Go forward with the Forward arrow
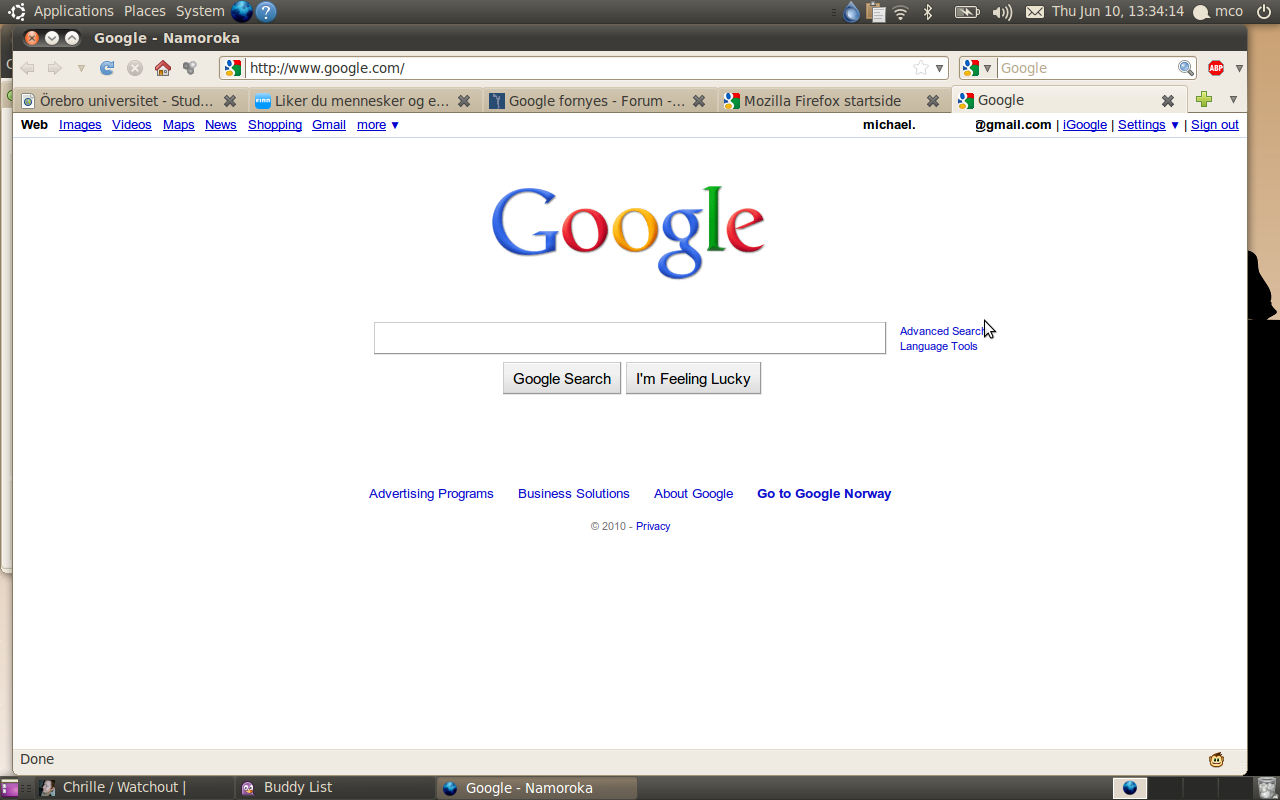 55,68
